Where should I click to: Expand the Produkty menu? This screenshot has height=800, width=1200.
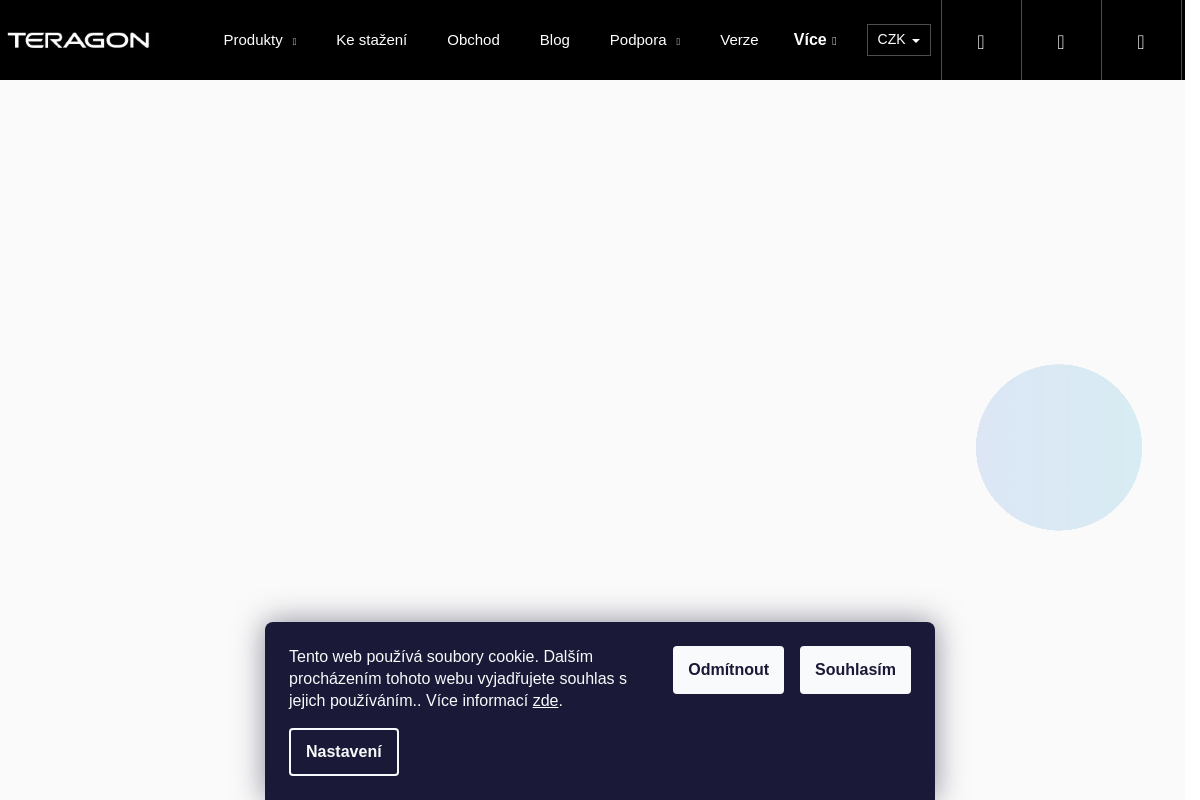tap(259, 40)
